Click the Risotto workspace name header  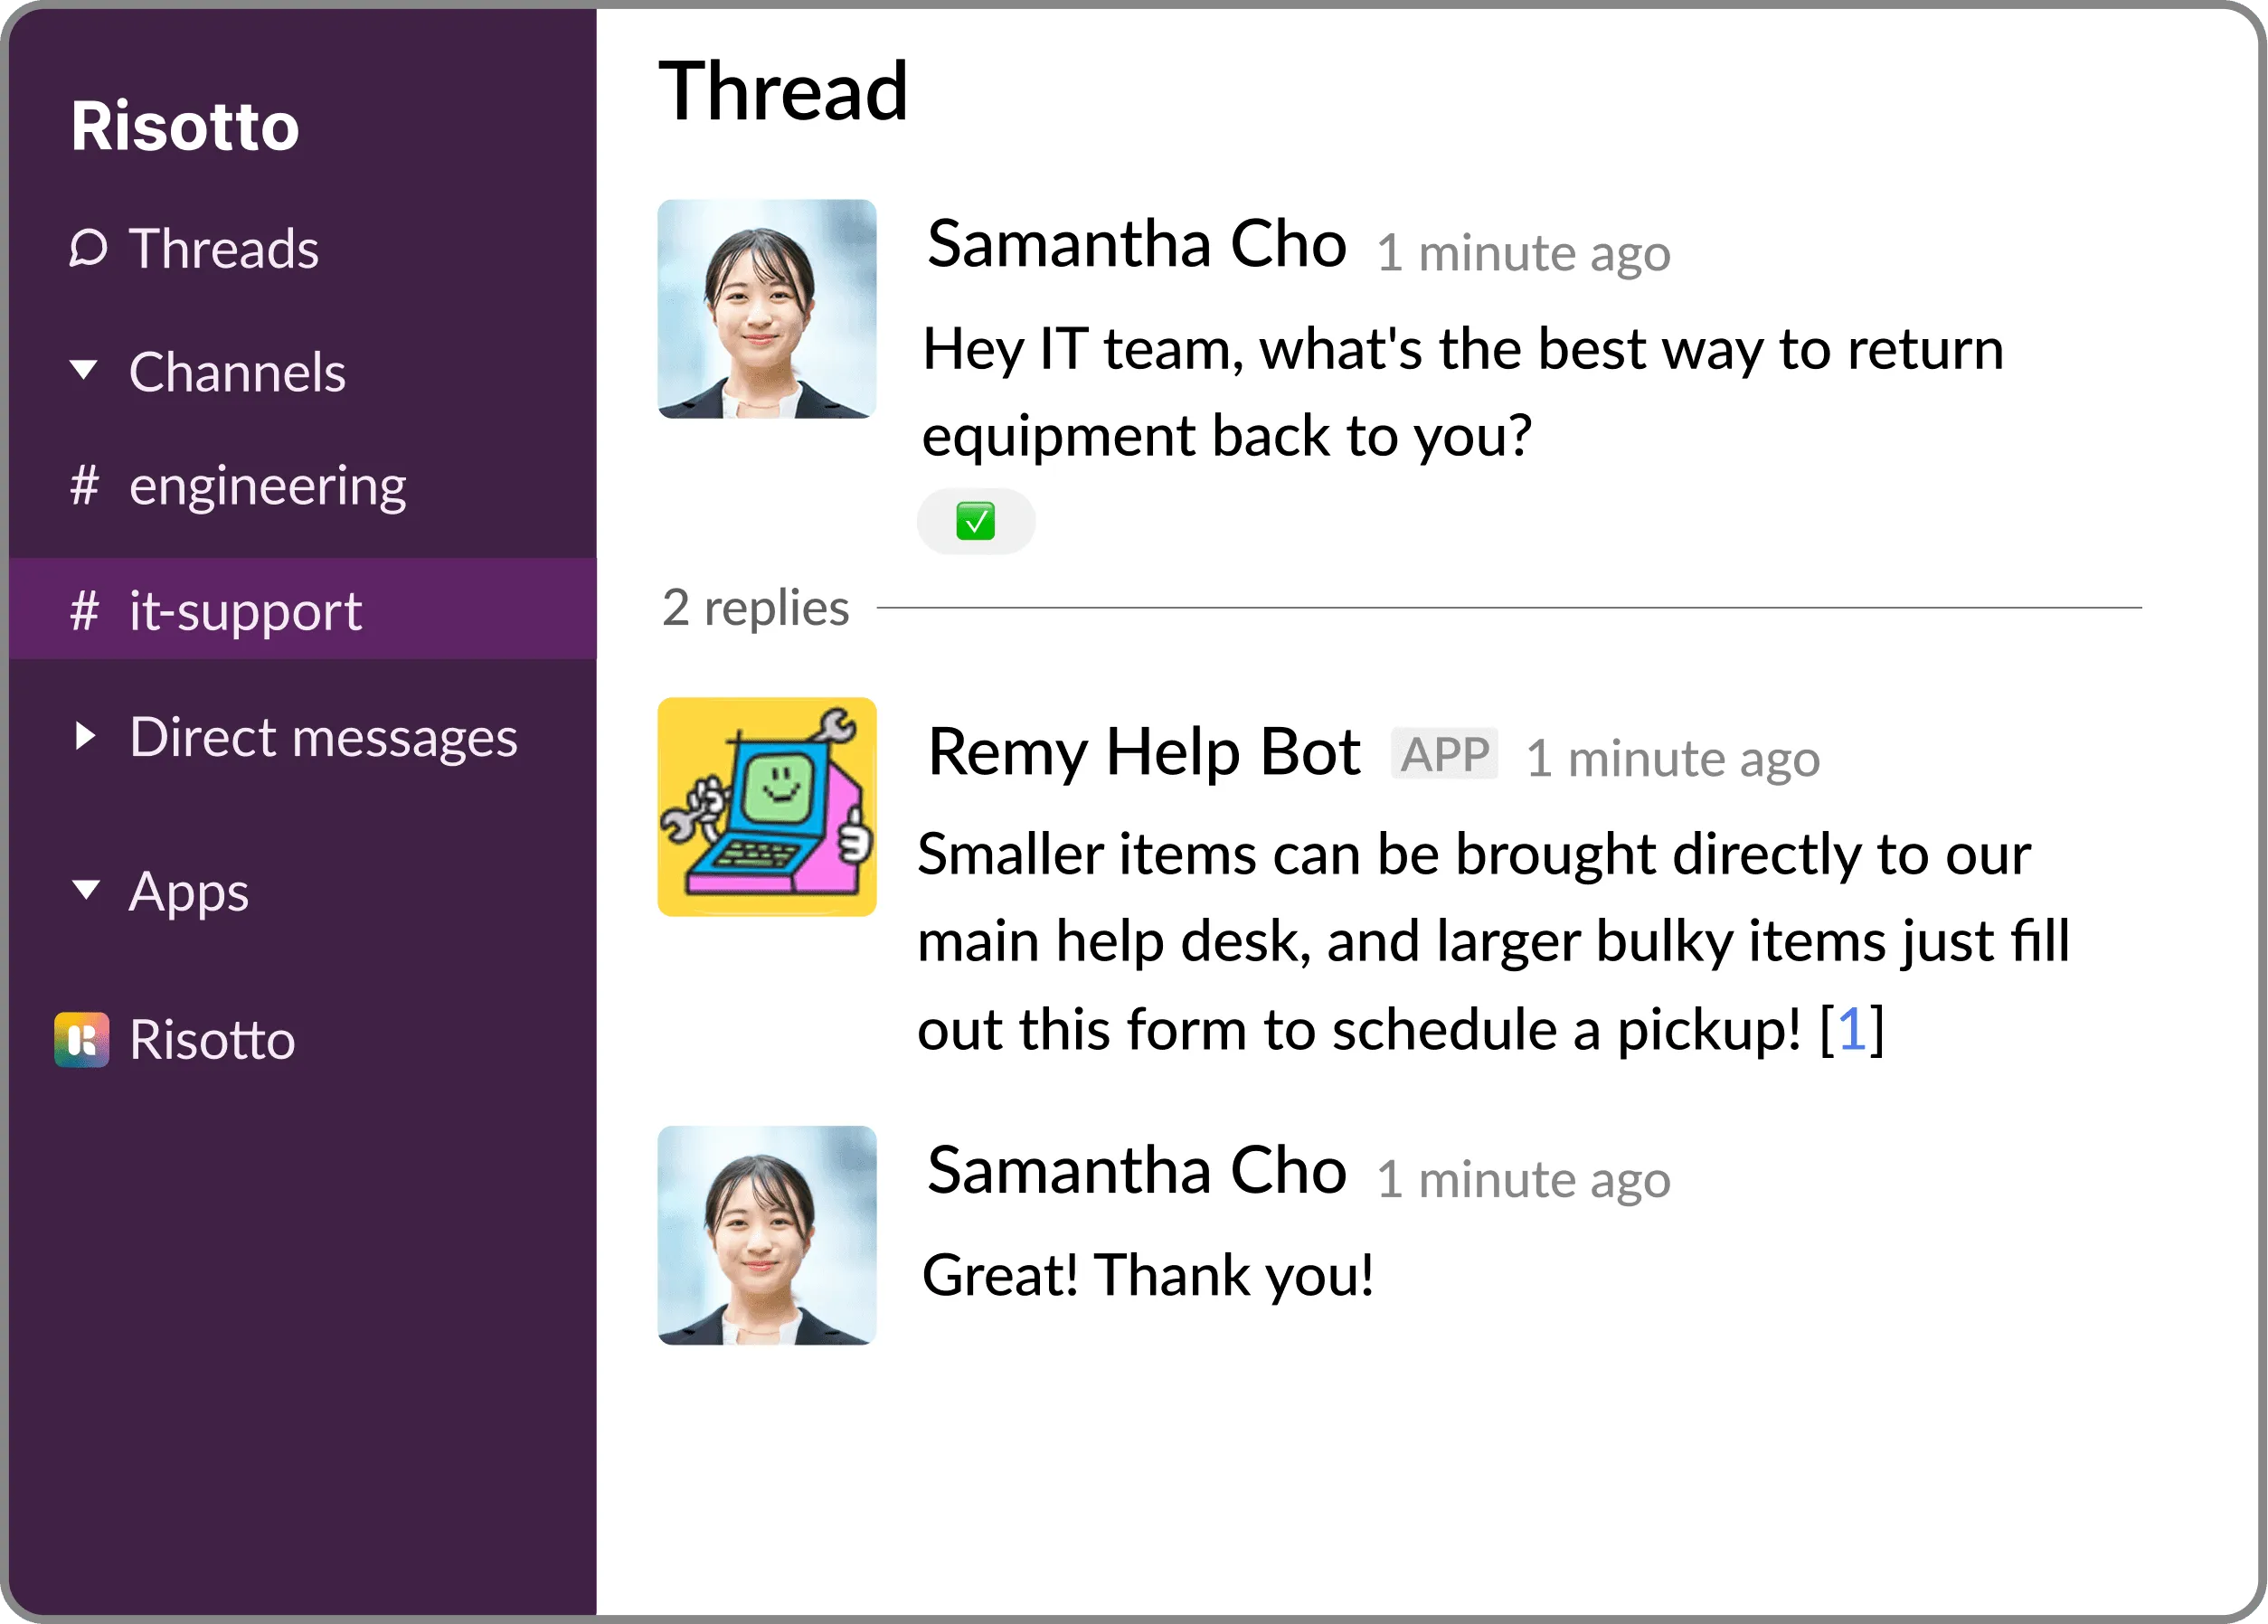[x=185, y=126]
